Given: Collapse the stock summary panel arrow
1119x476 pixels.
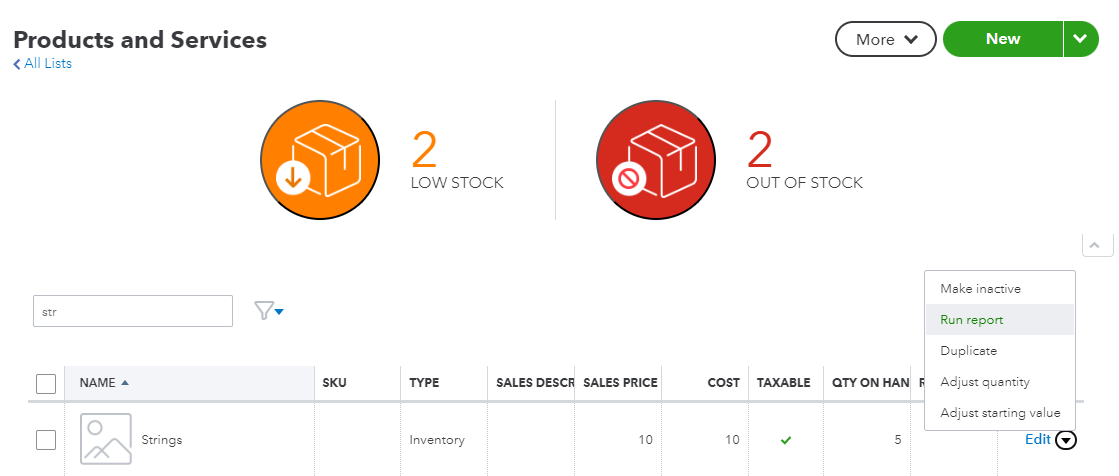Looking at the screenshot, I should (1096, 245).
